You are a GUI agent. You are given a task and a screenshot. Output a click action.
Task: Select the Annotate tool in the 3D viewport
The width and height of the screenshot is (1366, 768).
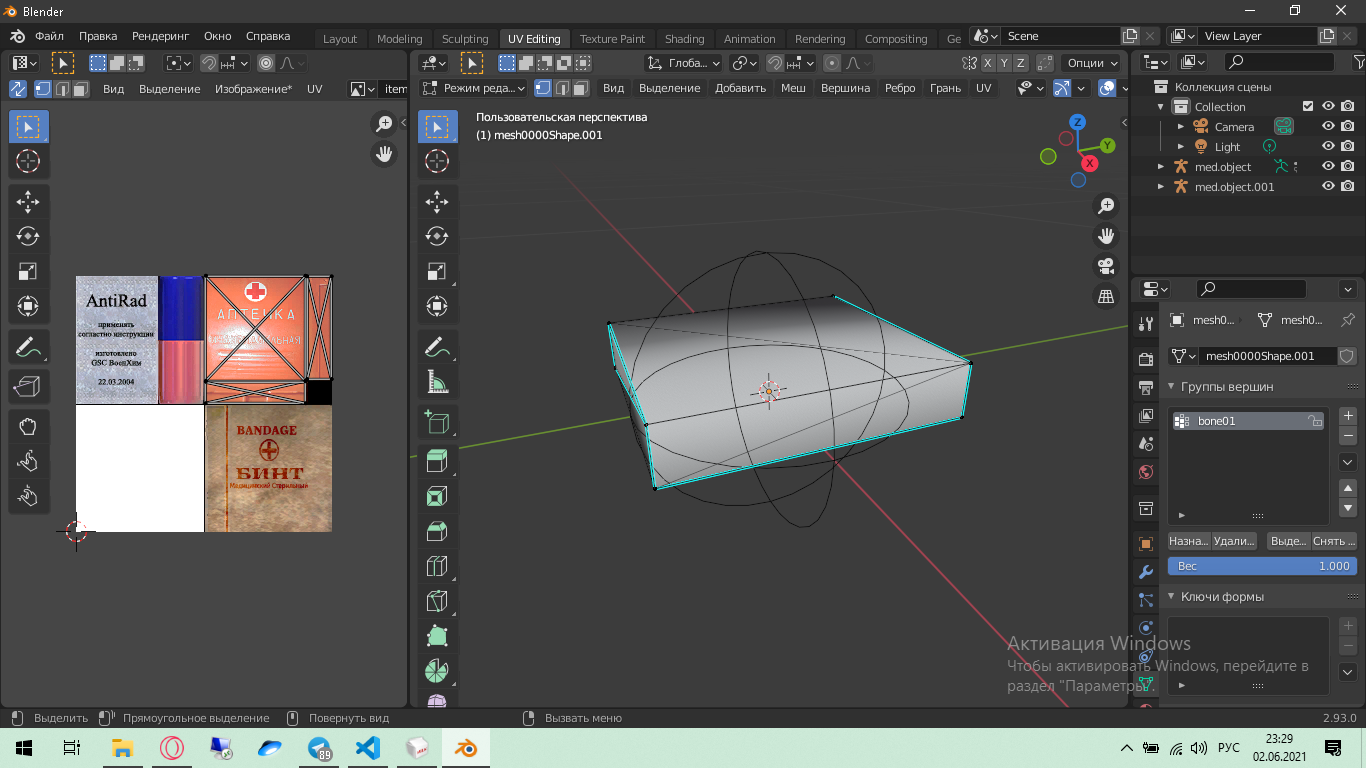(437, 347)
